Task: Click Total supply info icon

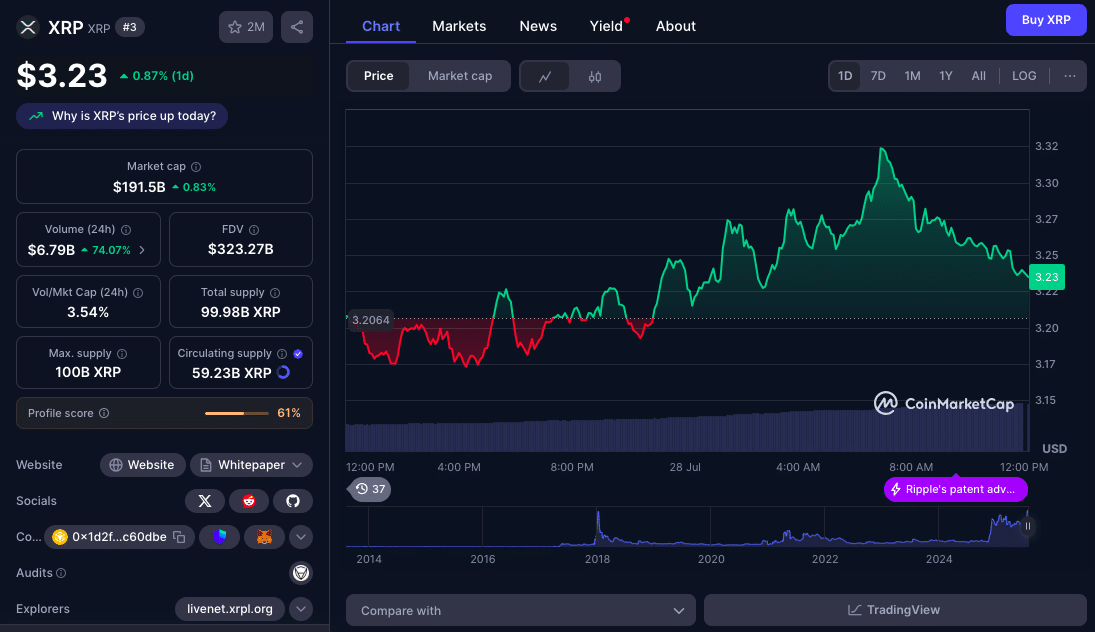Action: click(x=275, y=293)
